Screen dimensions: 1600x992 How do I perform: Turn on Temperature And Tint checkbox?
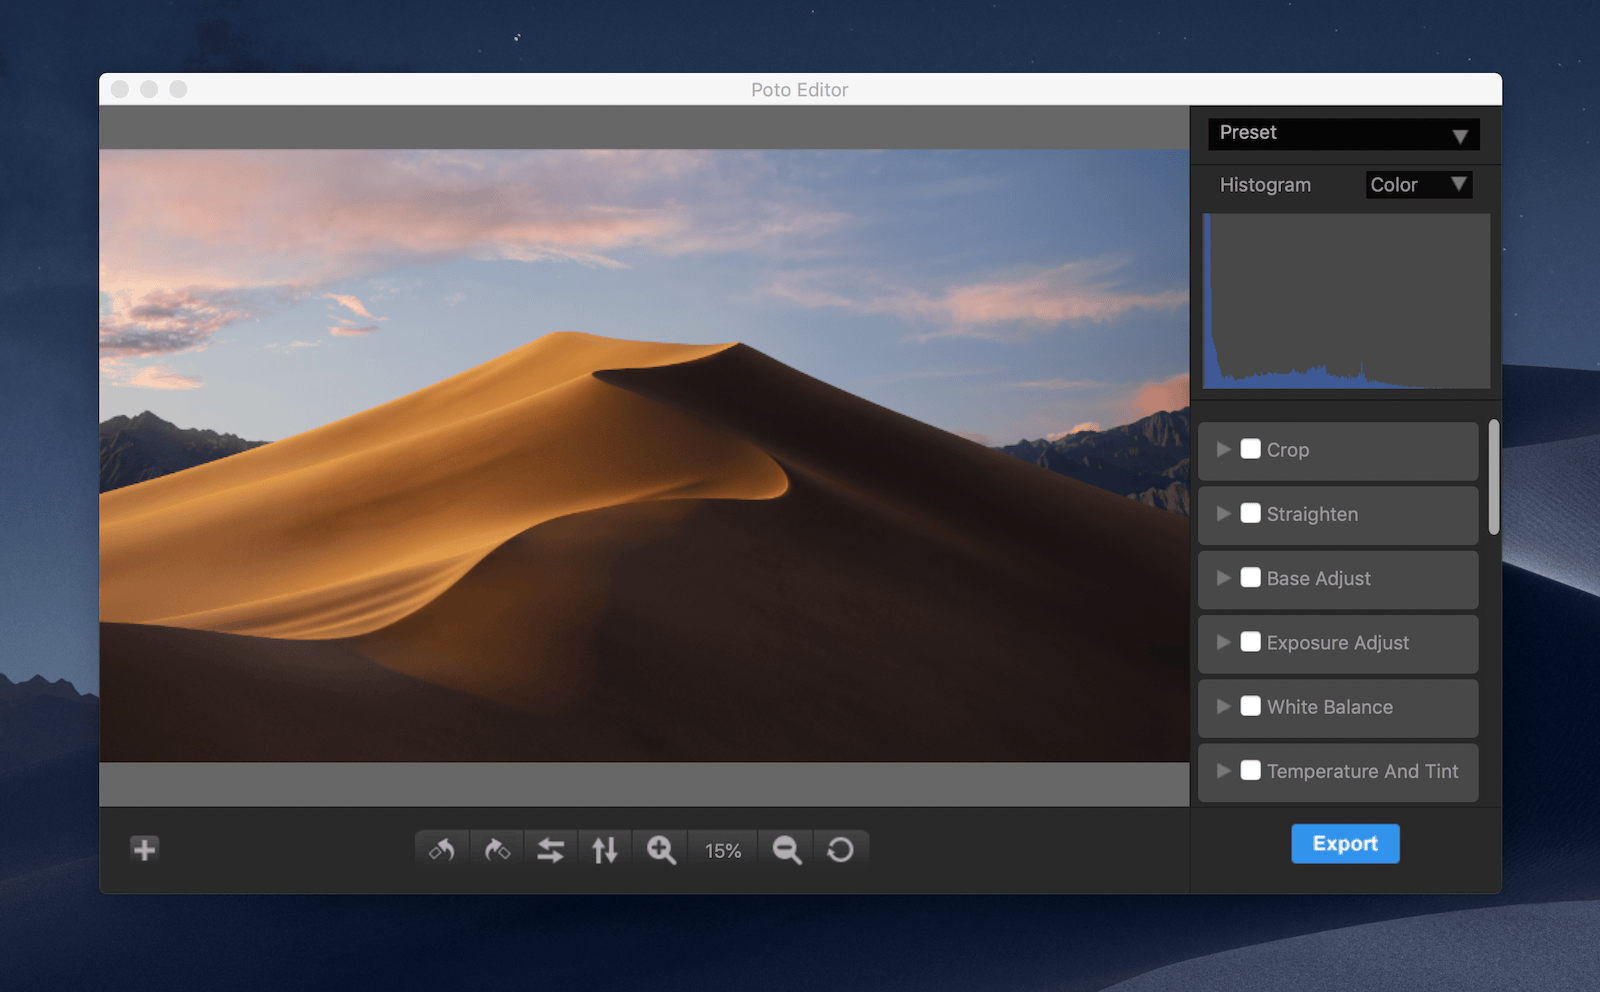[x=1251, y=770]
